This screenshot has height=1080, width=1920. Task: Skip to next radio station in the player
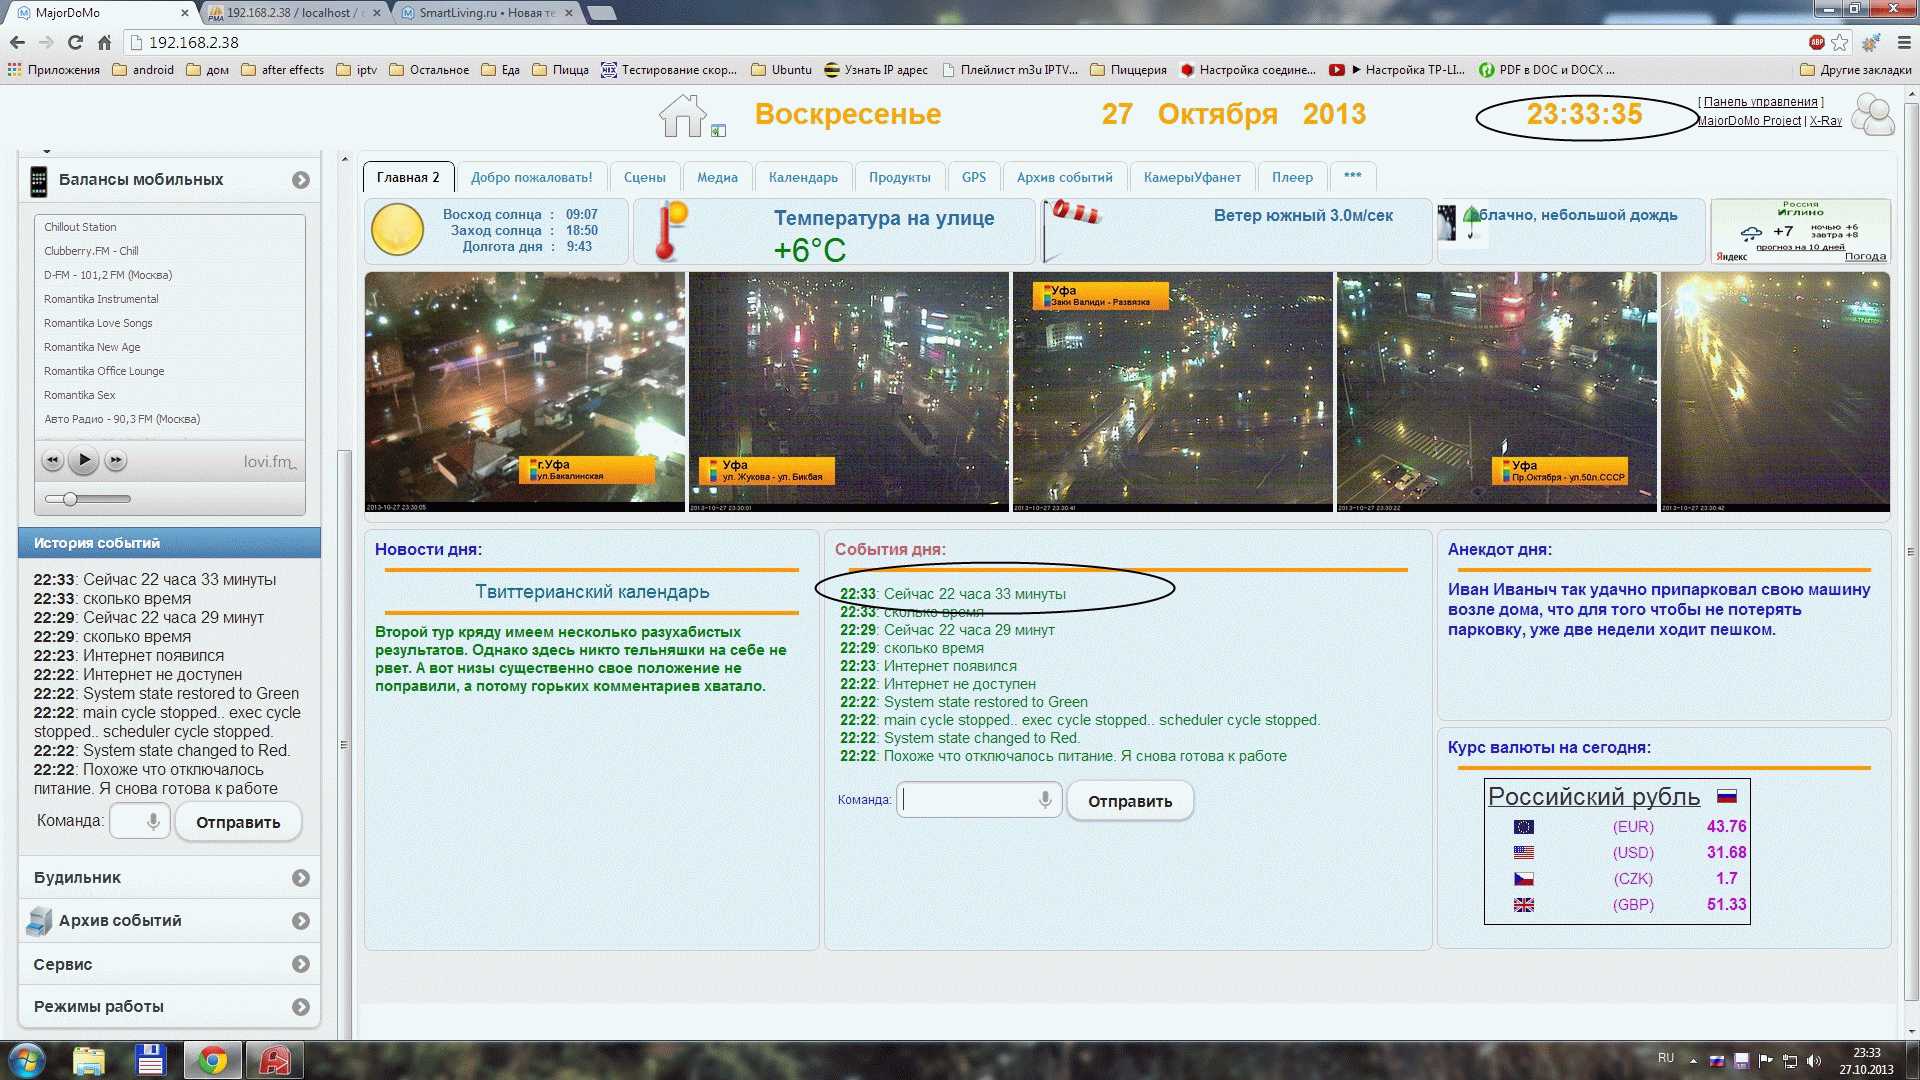[x=116, y=461]
